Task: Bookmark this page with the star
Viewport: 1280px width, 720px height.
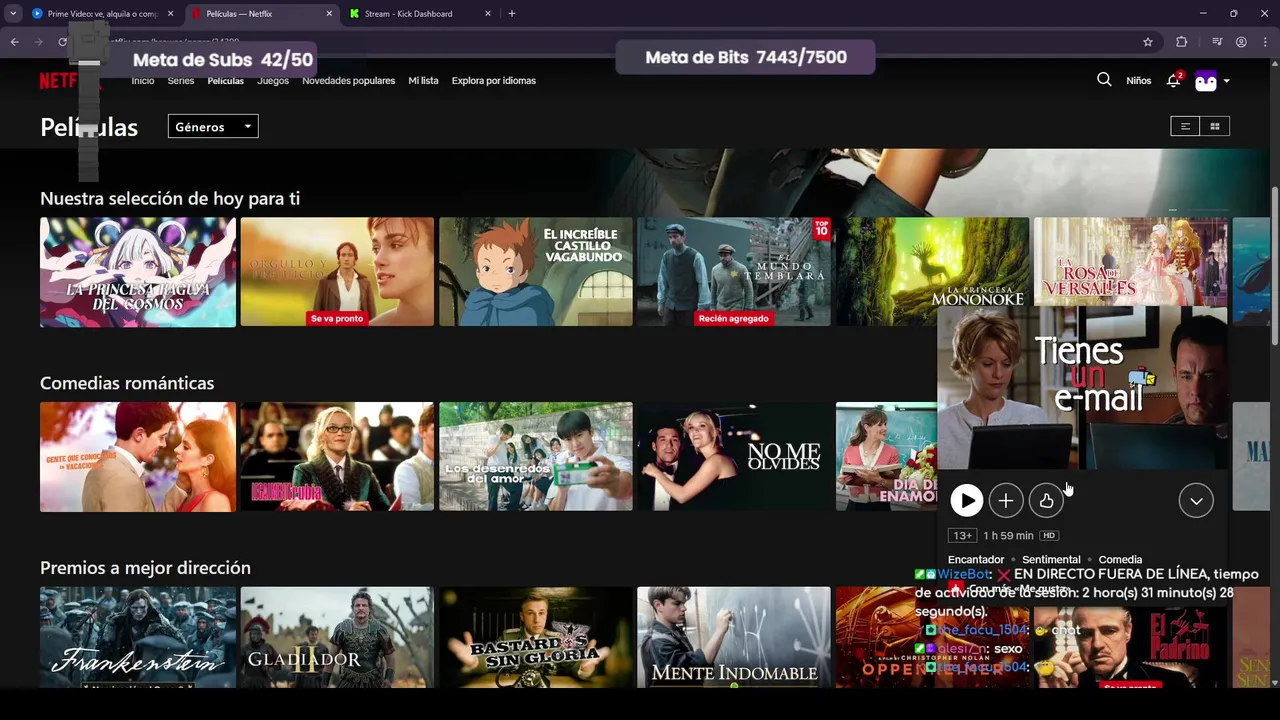Action: [1148, 42]
